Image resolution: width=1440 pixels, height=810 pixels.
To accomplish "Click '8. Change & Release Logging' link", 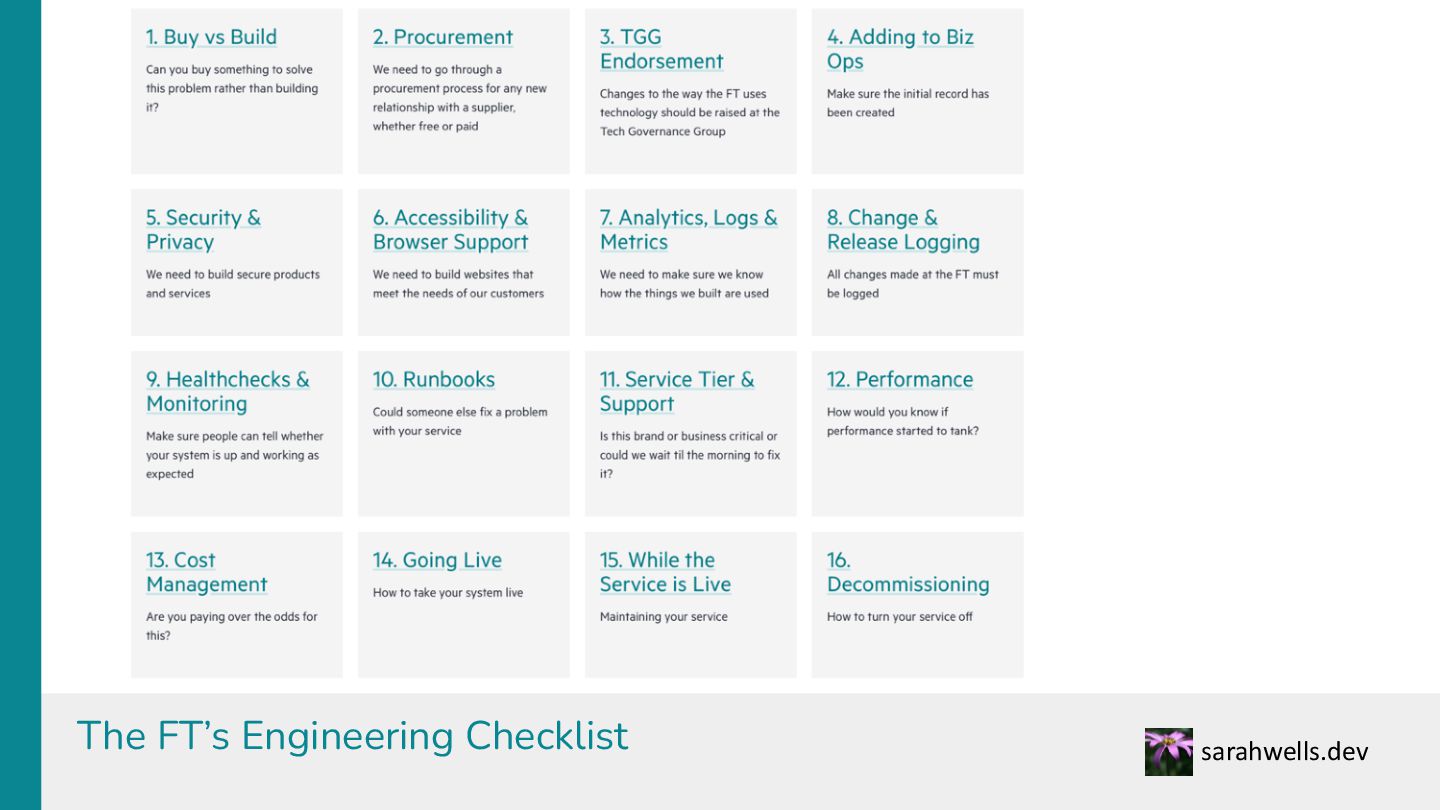I will 903,230.
